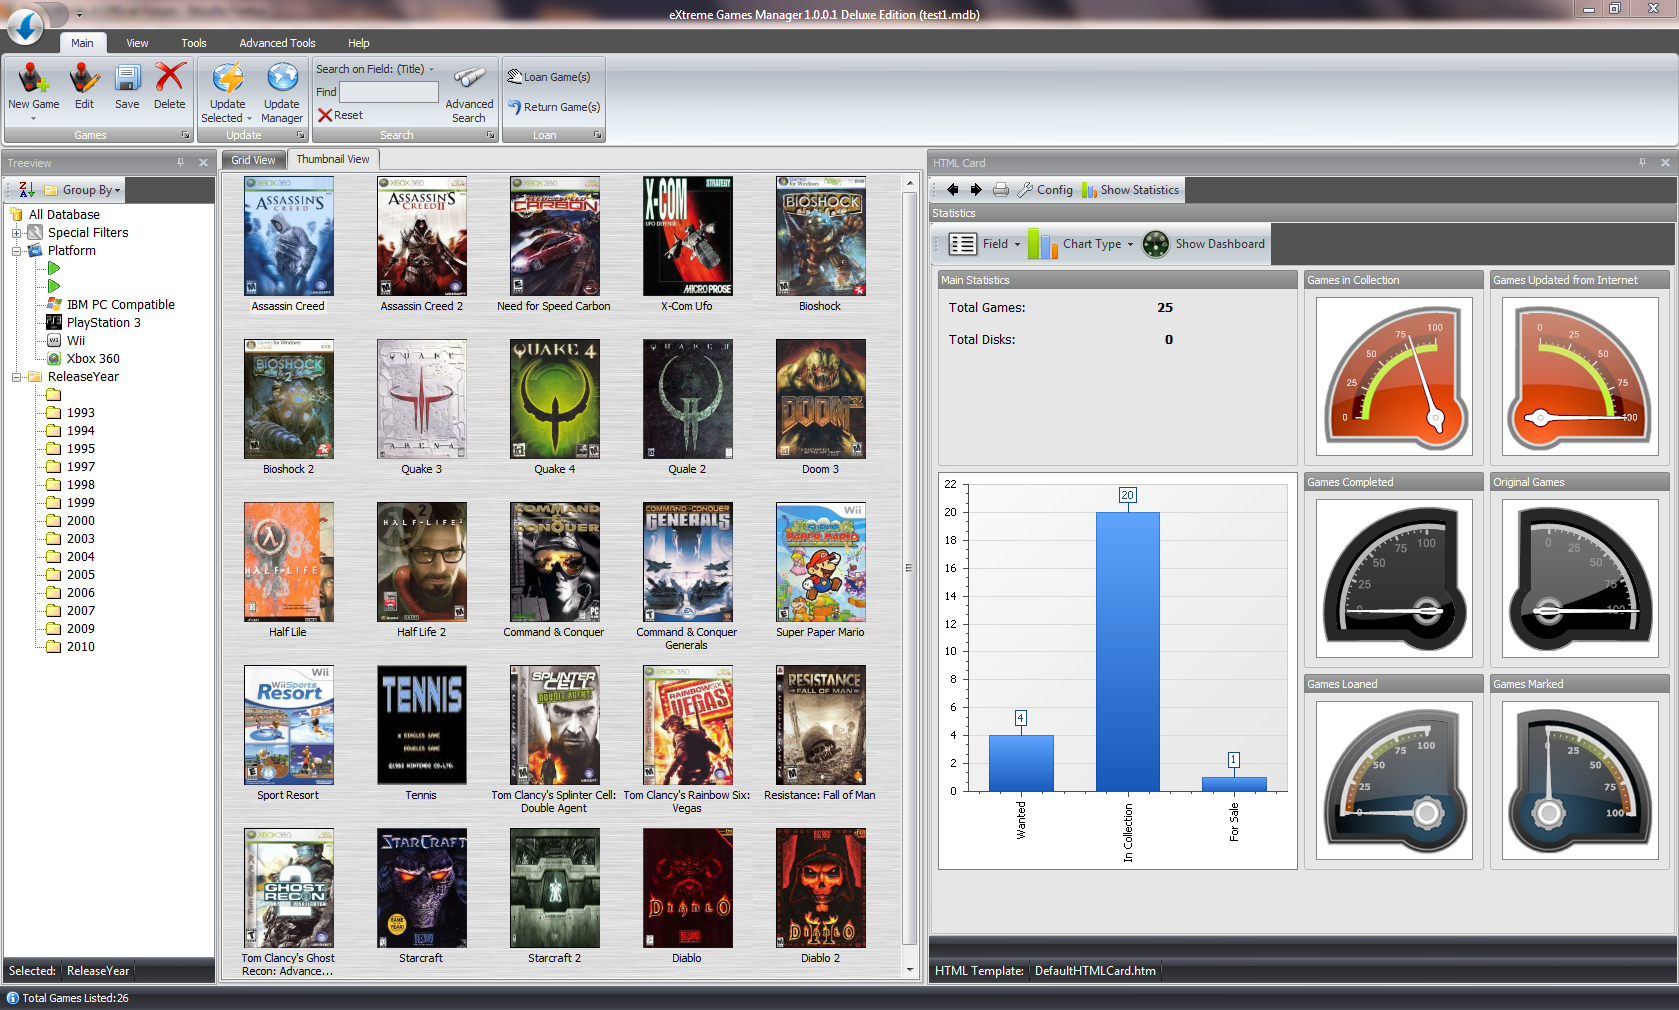Click Show Dashboard
The height and width of the screenshot is (1010, 1679).
coord(1204,244)
